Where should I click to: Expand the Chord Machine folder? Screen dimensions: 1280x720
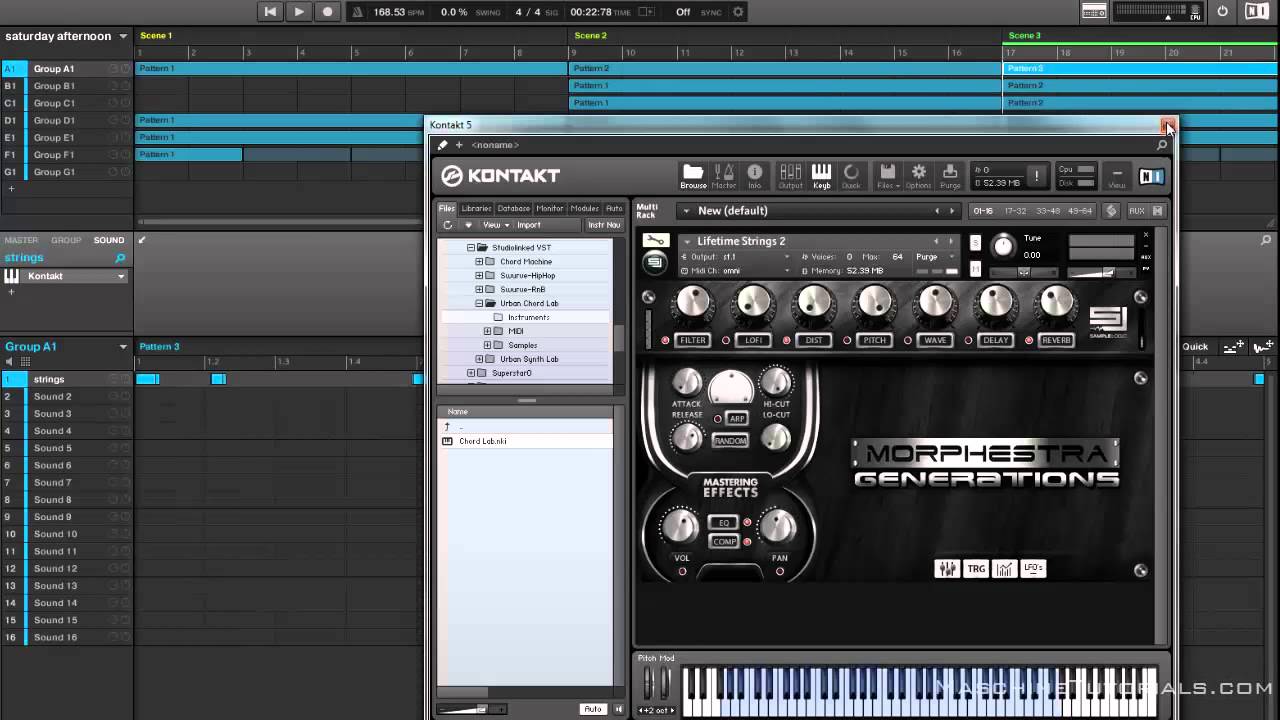(479, 261)
